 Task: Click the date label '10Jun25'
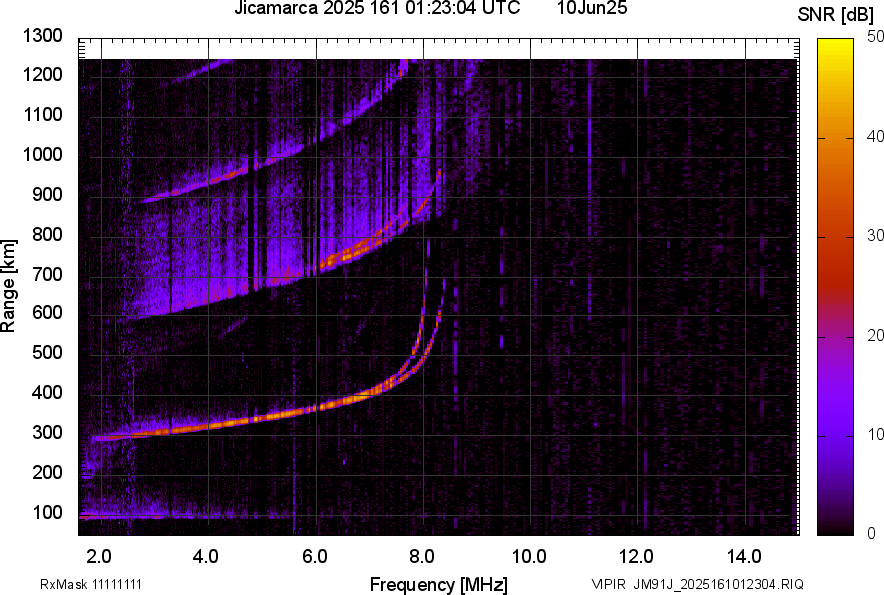(592, 8)
